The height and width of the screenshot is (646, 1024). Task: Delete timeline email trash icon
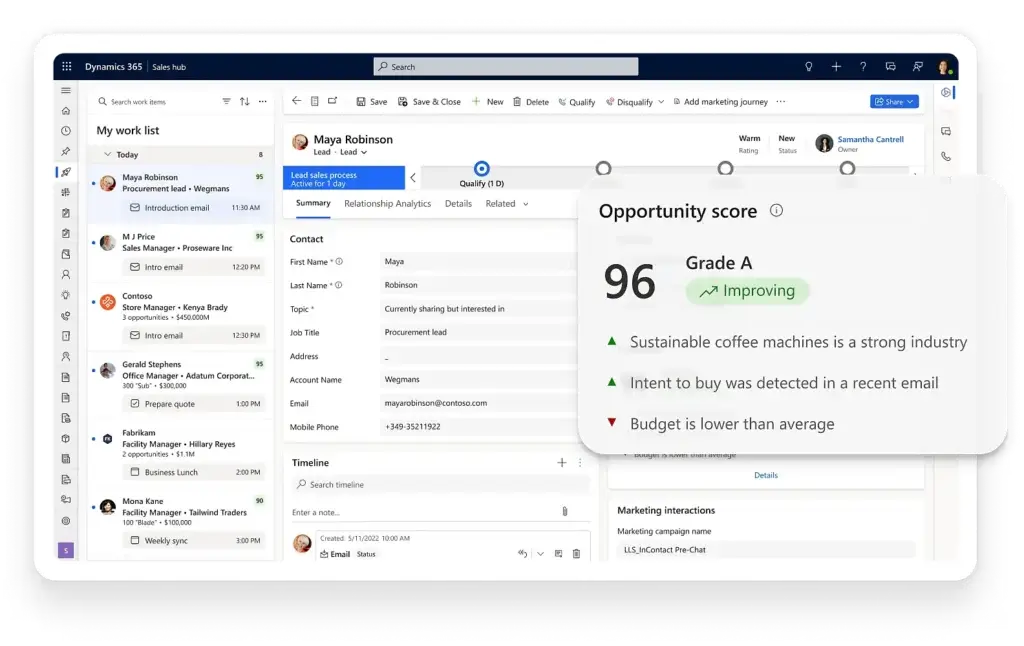[x=576, y=553]
